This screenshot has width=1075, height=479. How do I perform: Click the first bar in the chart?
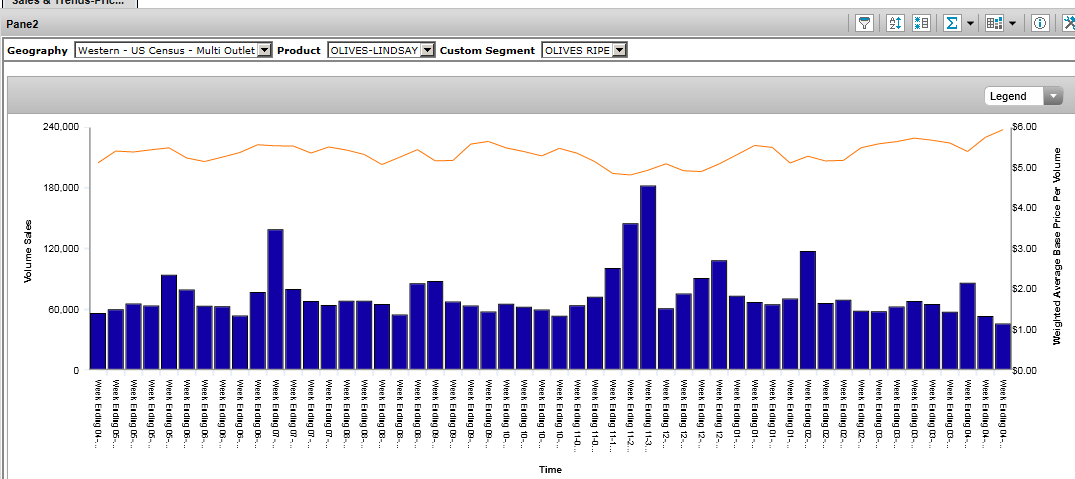(x=98, y=341)
